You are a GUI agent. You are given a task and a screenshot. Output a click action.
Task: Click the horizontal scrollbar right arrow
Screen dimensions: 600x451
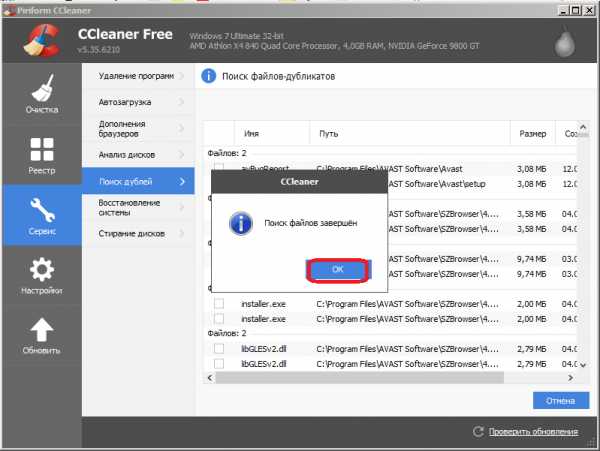click(570, 378)
